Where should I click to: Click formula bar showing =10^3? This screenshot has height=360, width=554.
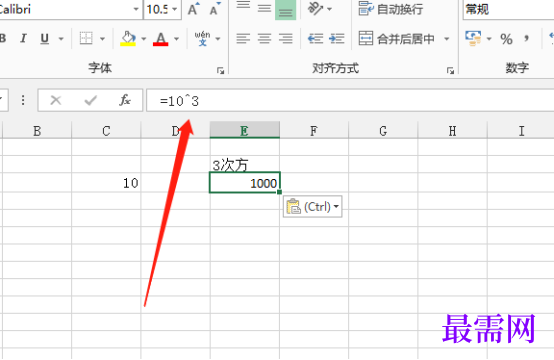click(350, 101)
